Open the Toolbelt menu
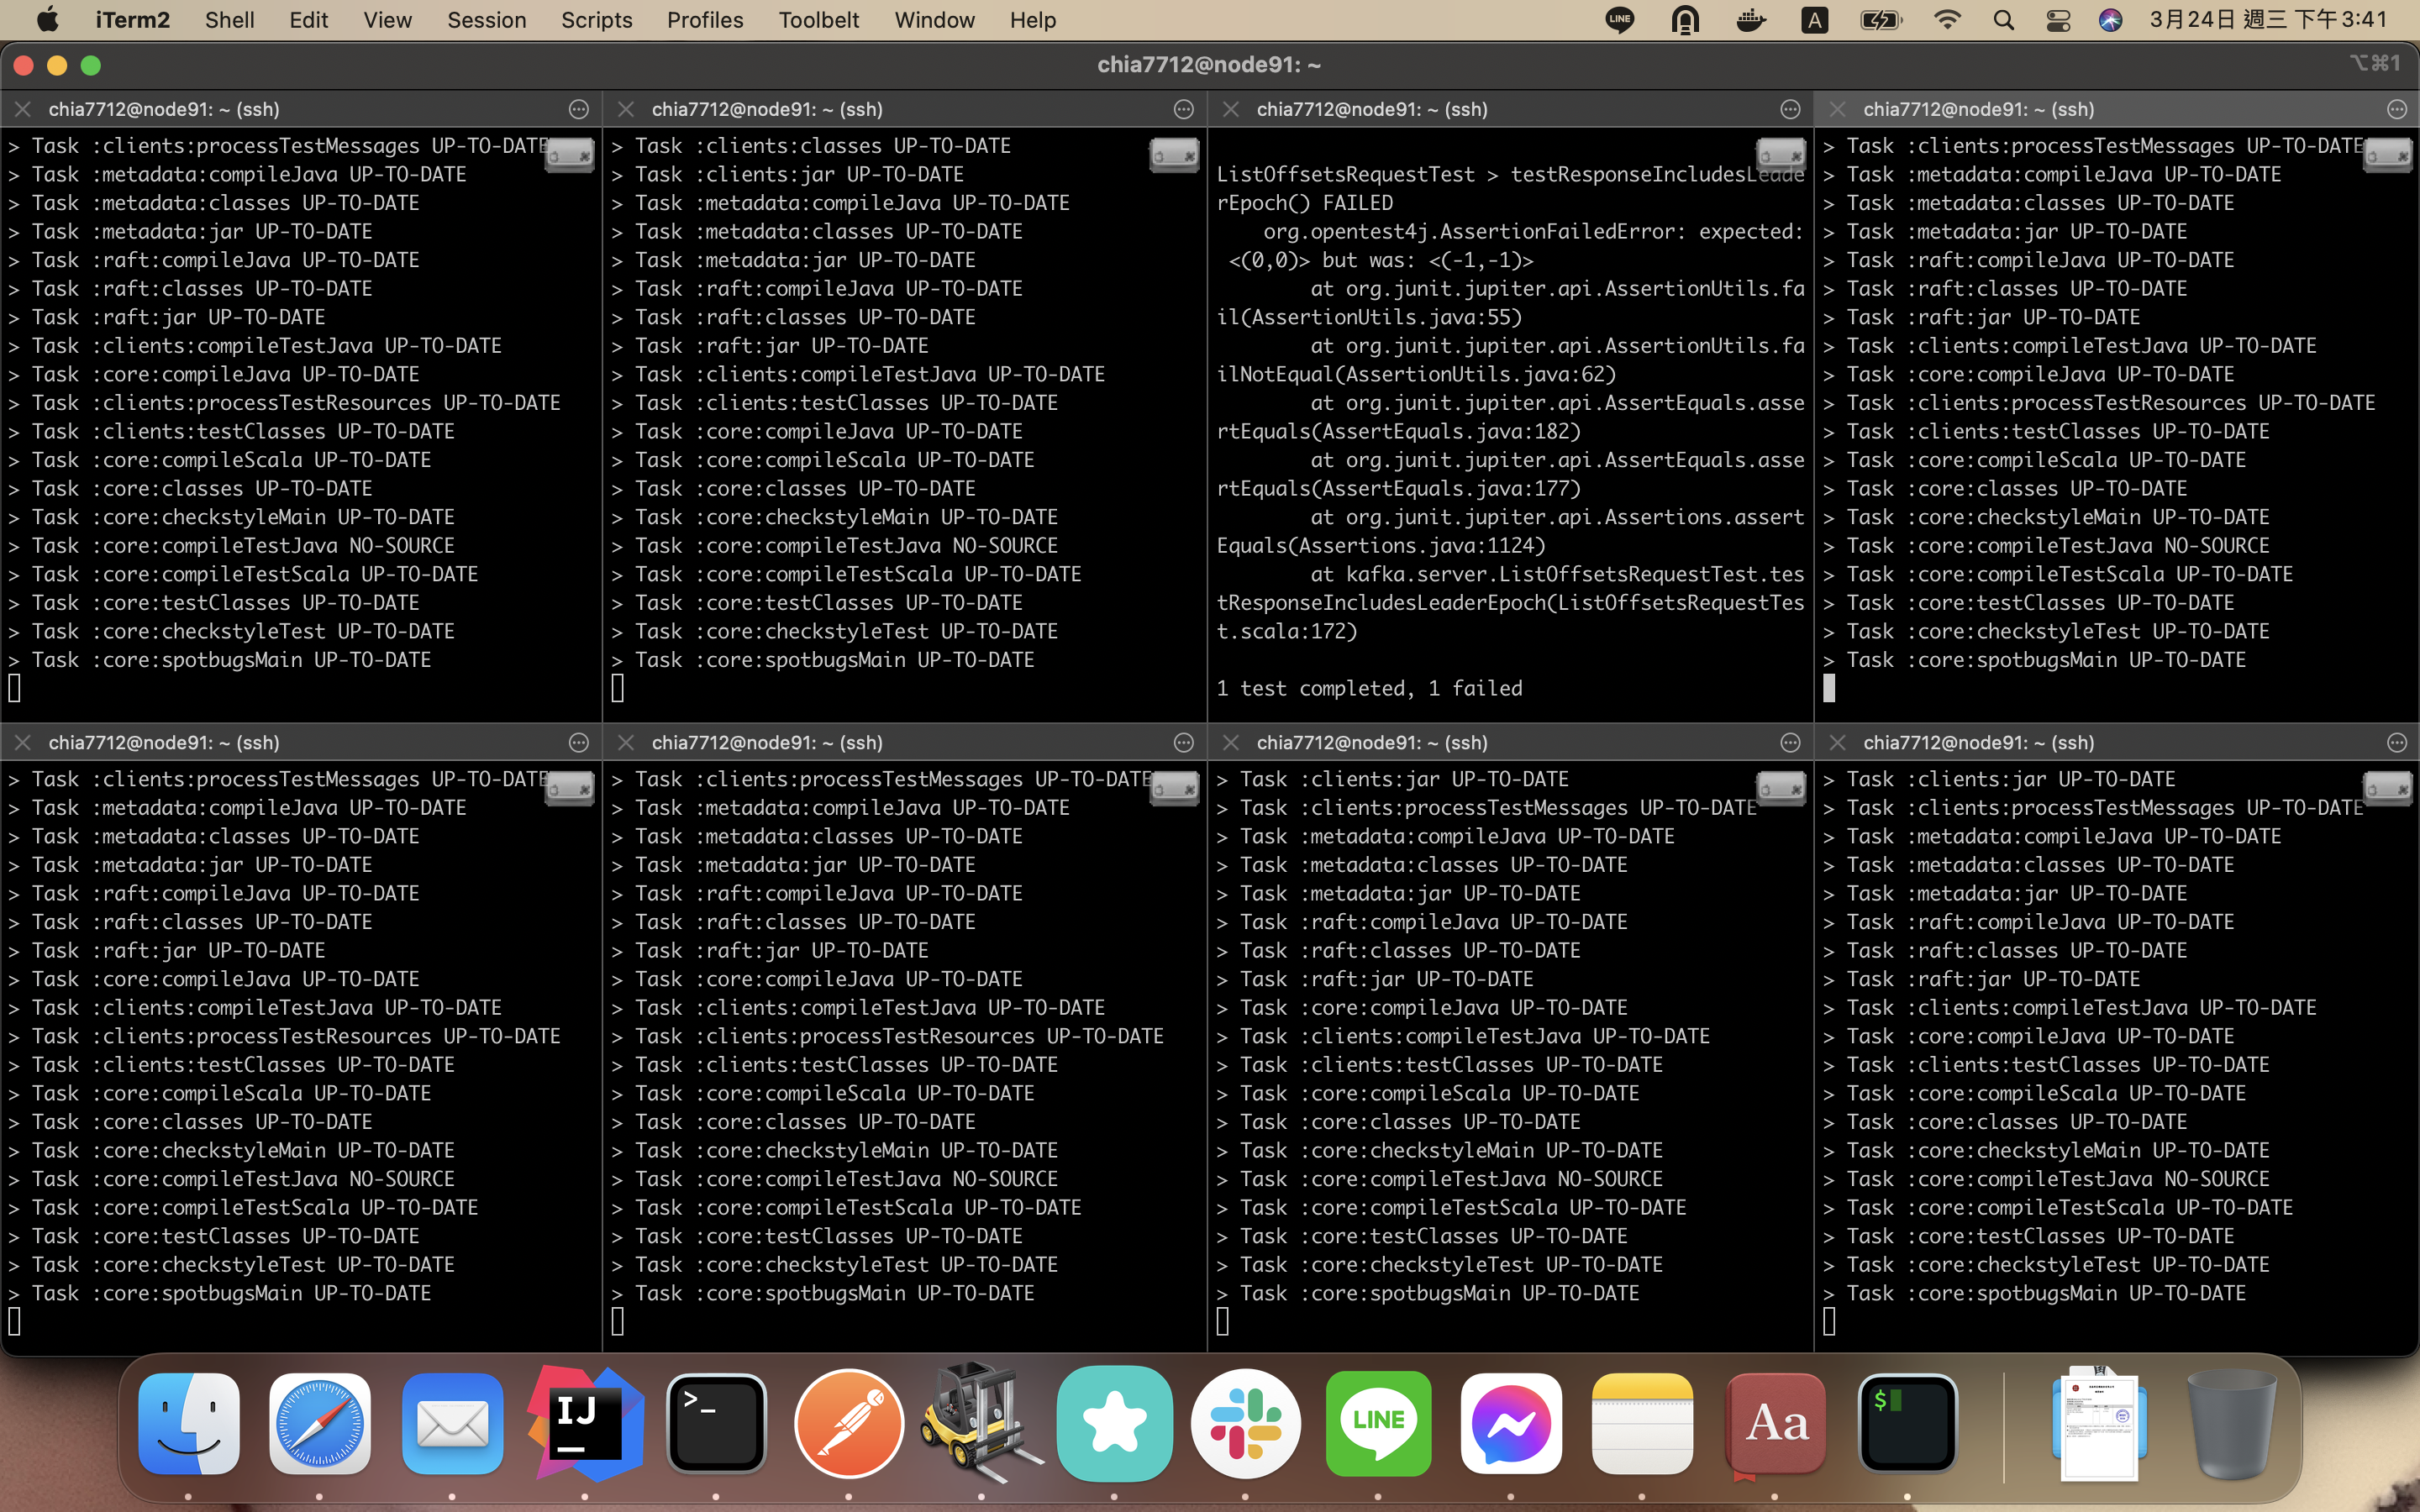 click(818, 20)
